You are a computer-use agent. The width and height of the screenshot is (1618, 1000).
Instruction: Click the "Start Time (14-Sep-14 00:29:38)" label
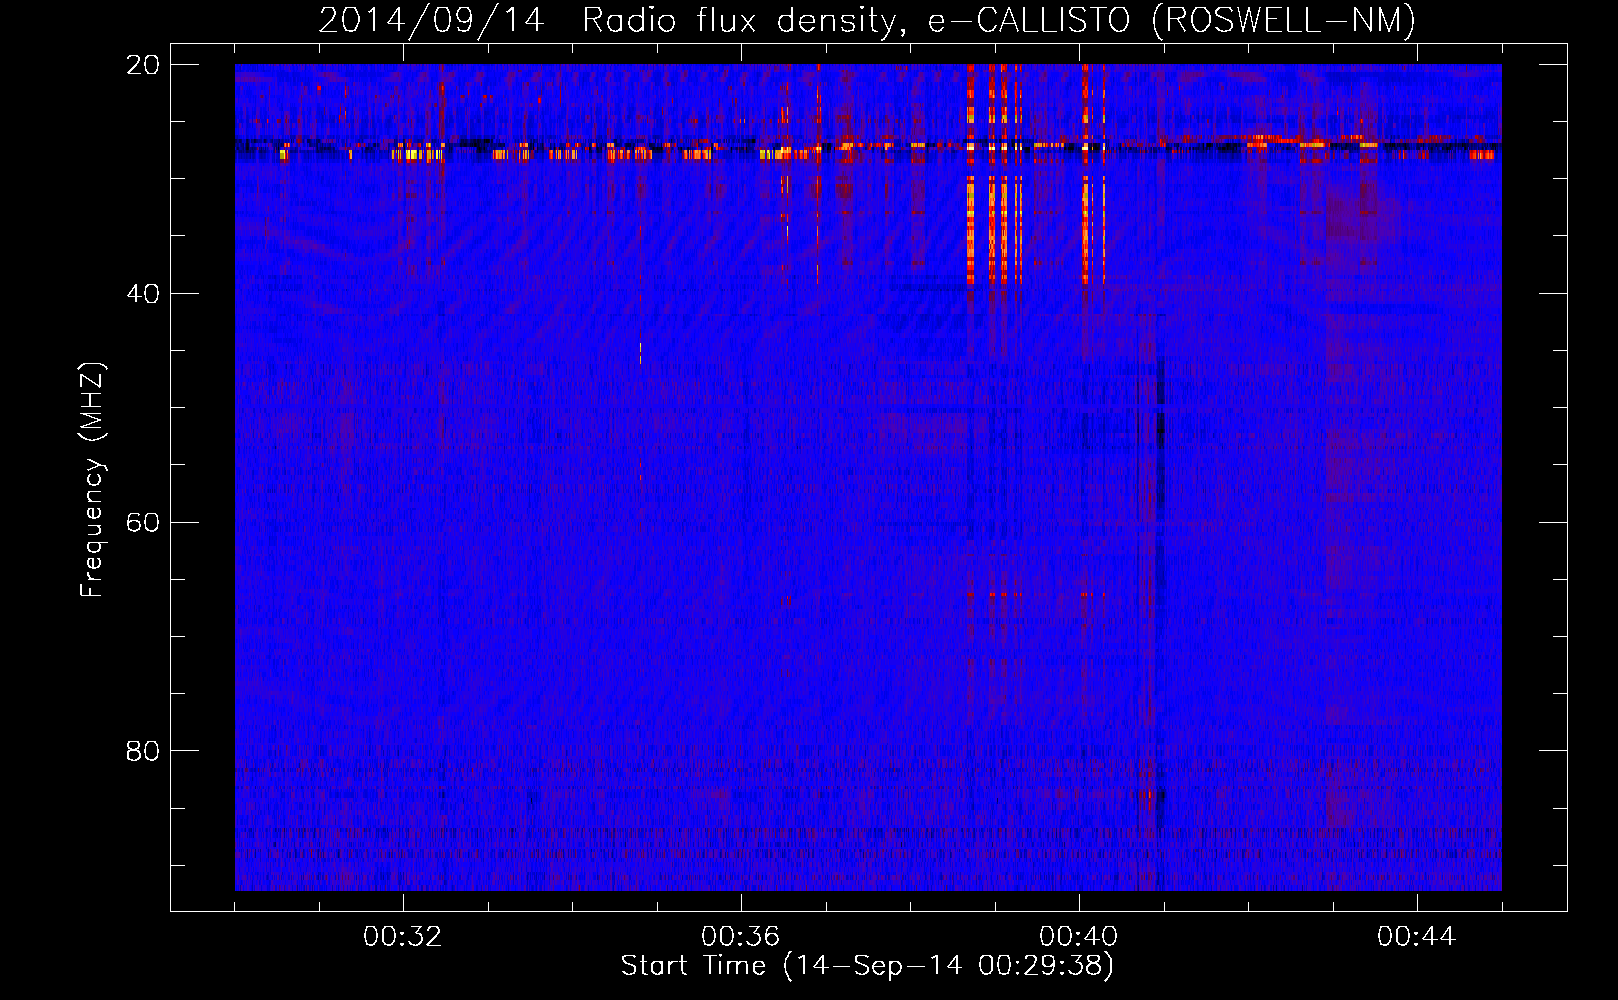coord(867,966)
